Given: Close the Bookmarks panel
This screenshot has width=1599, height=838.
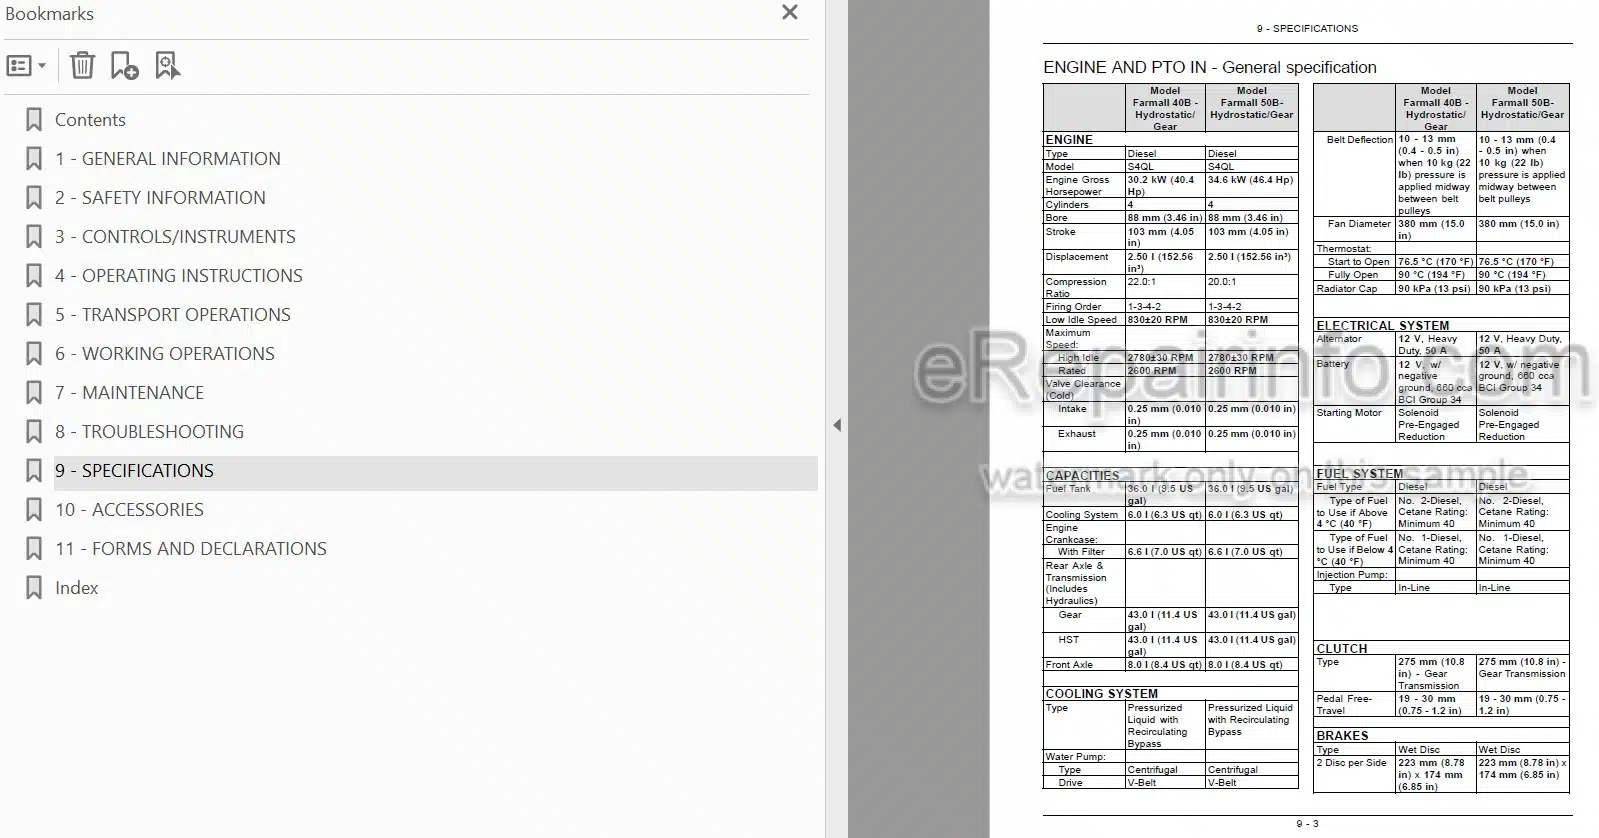Looking at the screenshot, I should coord(790,12).
